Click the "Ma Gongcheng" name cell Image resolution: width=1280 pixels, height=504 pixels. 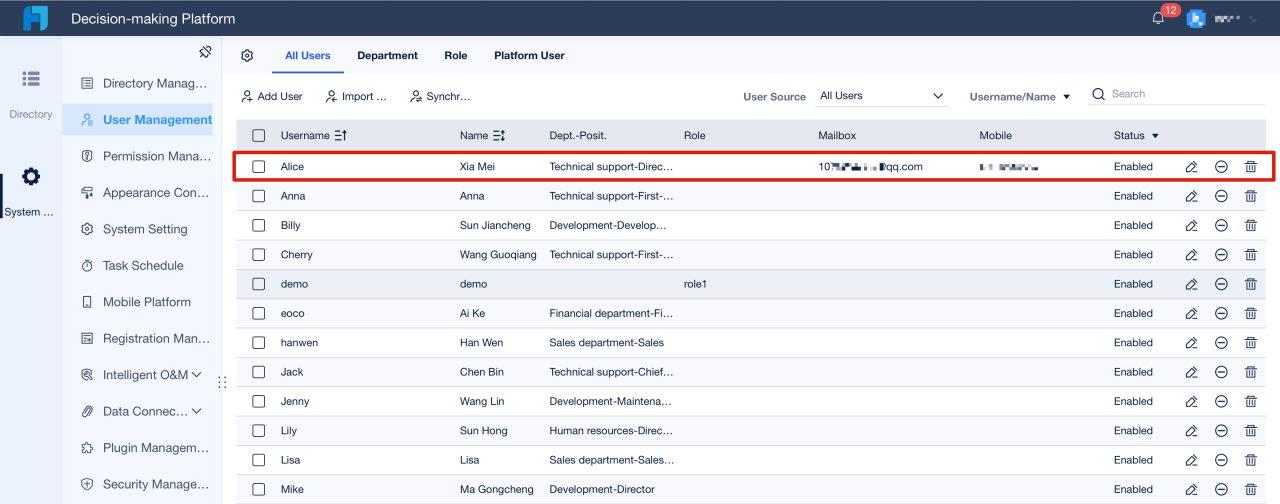coord(497,490)
